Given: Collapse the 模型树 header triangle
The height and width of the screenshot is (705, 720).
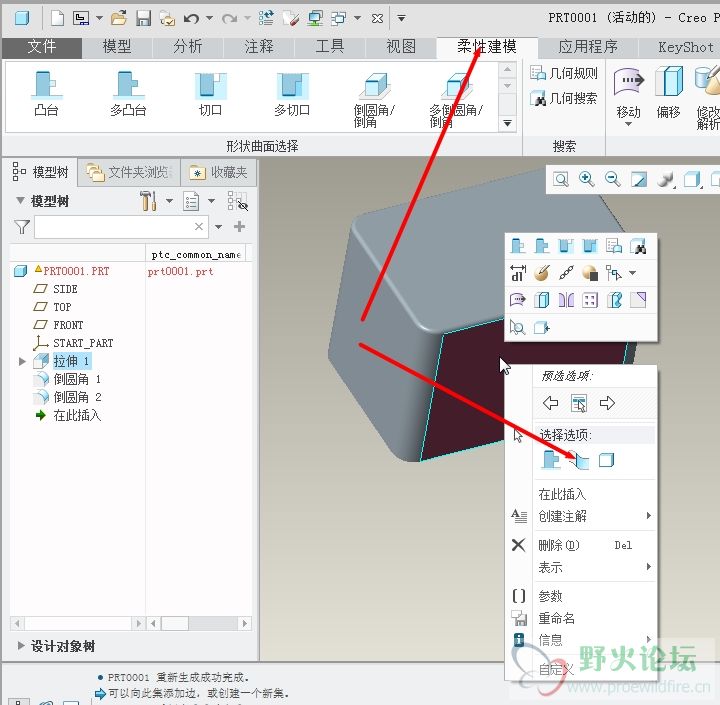Looking at the screenshot, I should (20, 200).
